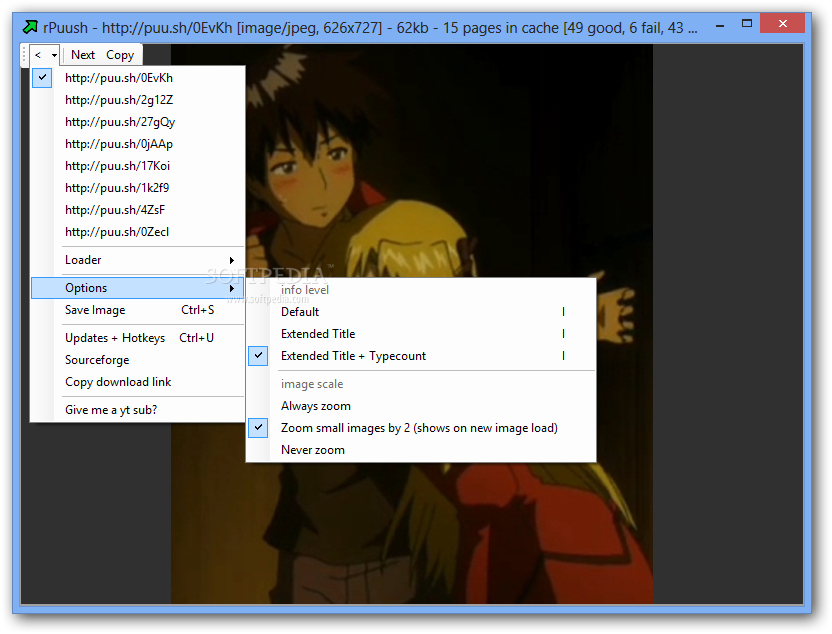832x634 pixels.
Task: Click Copy download link entry
Action: pos(137,382)
